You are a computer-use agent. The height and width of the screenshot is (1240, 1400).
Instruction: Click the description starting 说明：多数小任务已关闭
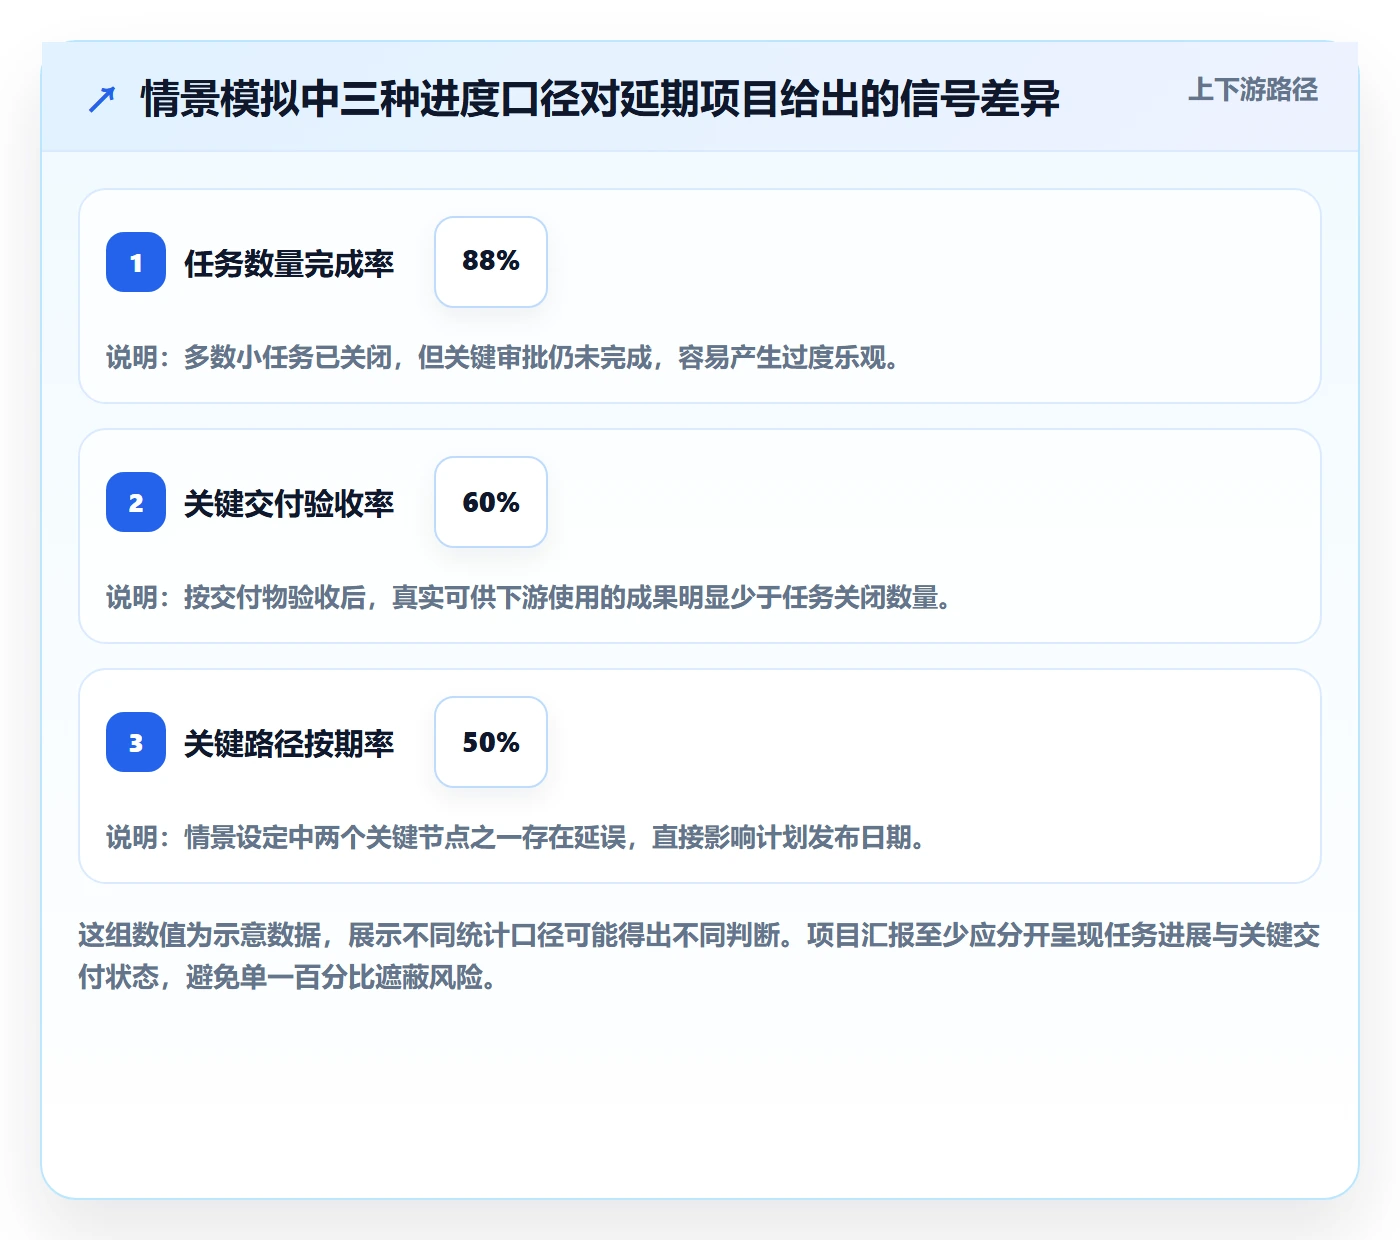coord(503,357)
